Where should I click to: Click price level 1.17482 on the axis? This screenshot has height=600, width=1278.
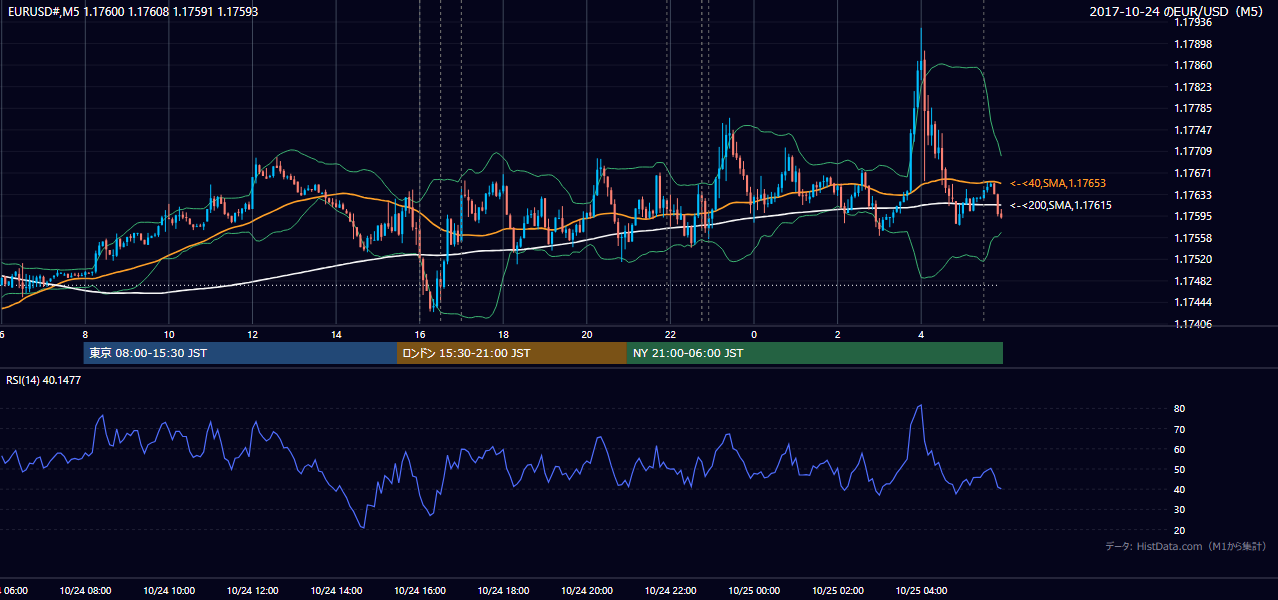[x=1193, y=281]
